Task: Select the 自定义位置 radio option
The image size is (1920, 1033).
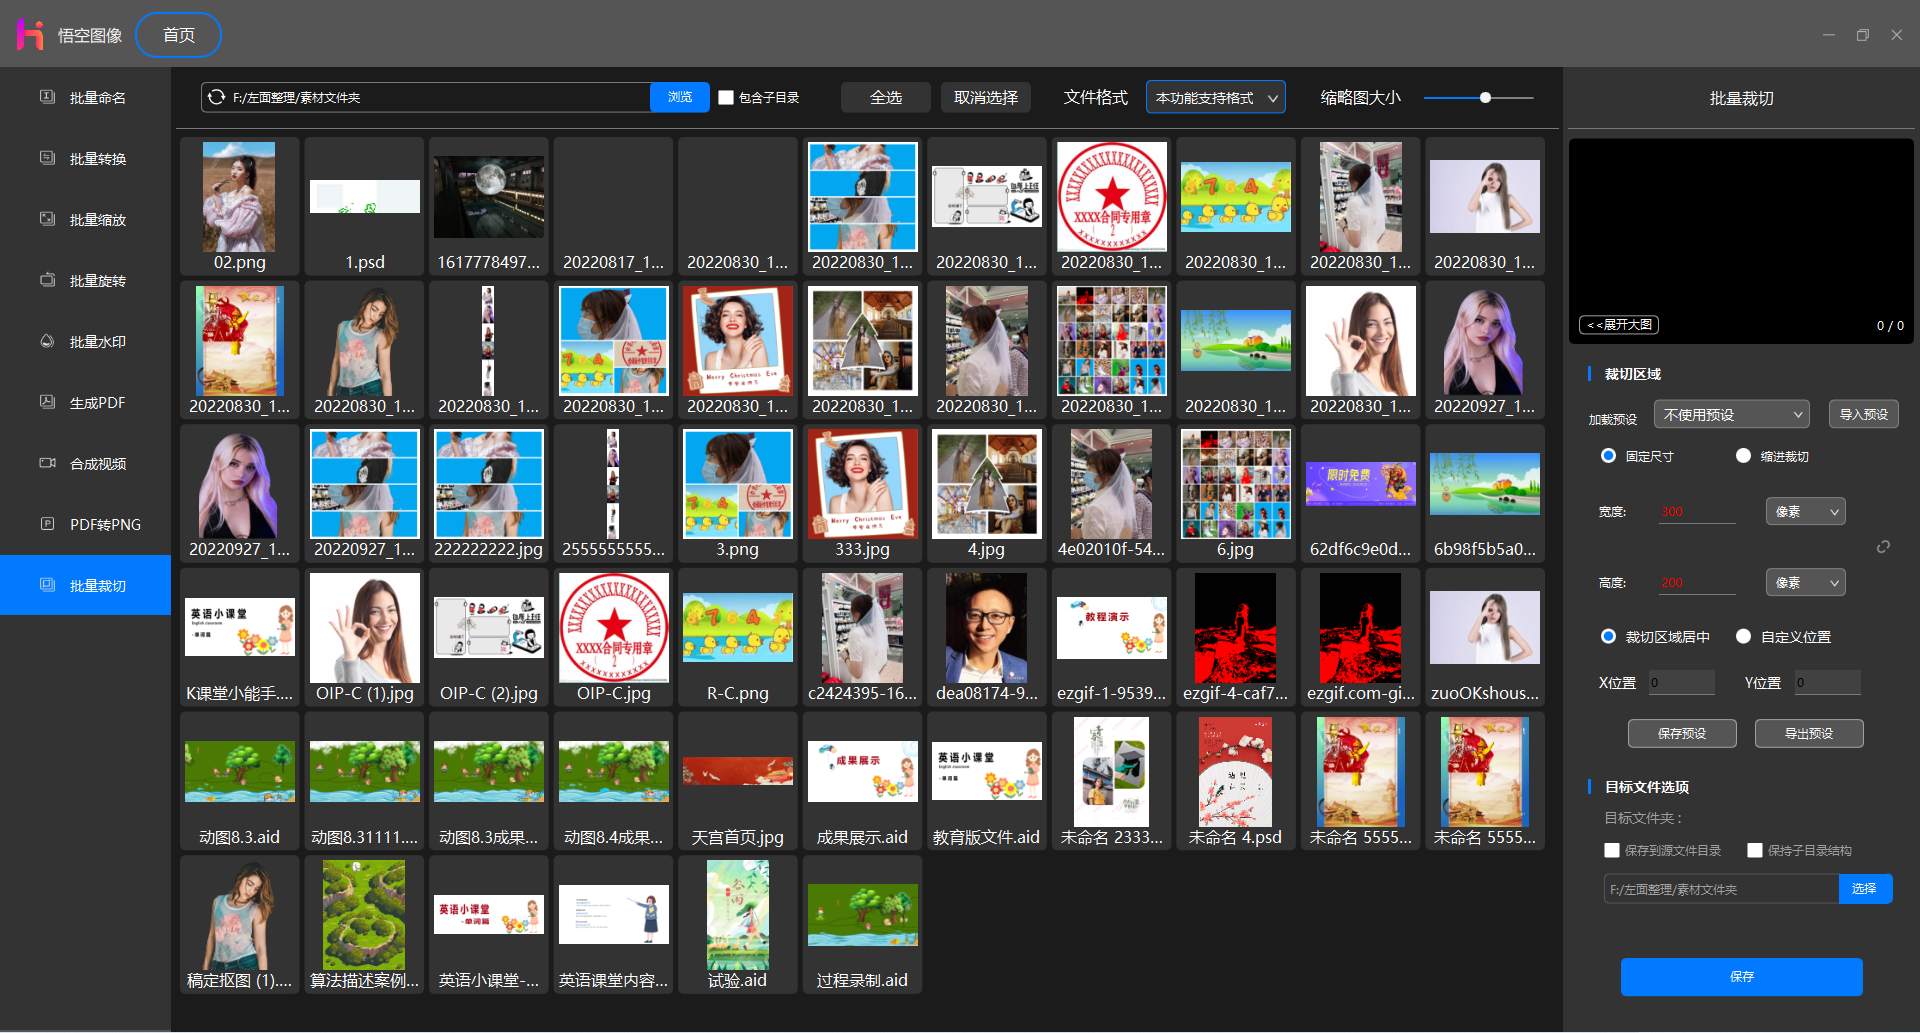Action: point(1743,637)
